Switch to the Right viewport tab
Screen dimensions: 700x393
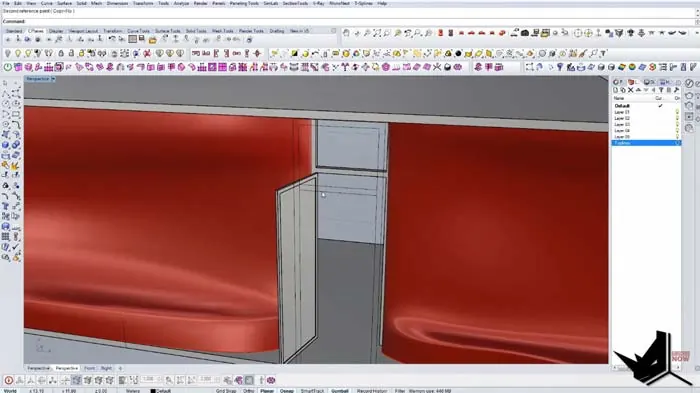point(106,368)
